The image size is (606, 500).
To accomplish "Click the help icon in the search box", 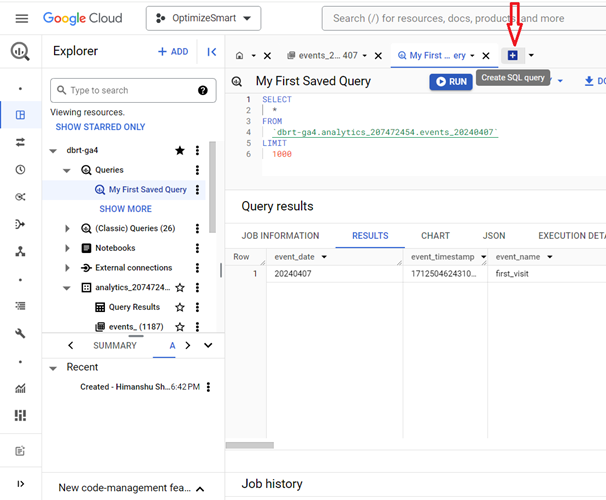I will click(x=203, y=91).
